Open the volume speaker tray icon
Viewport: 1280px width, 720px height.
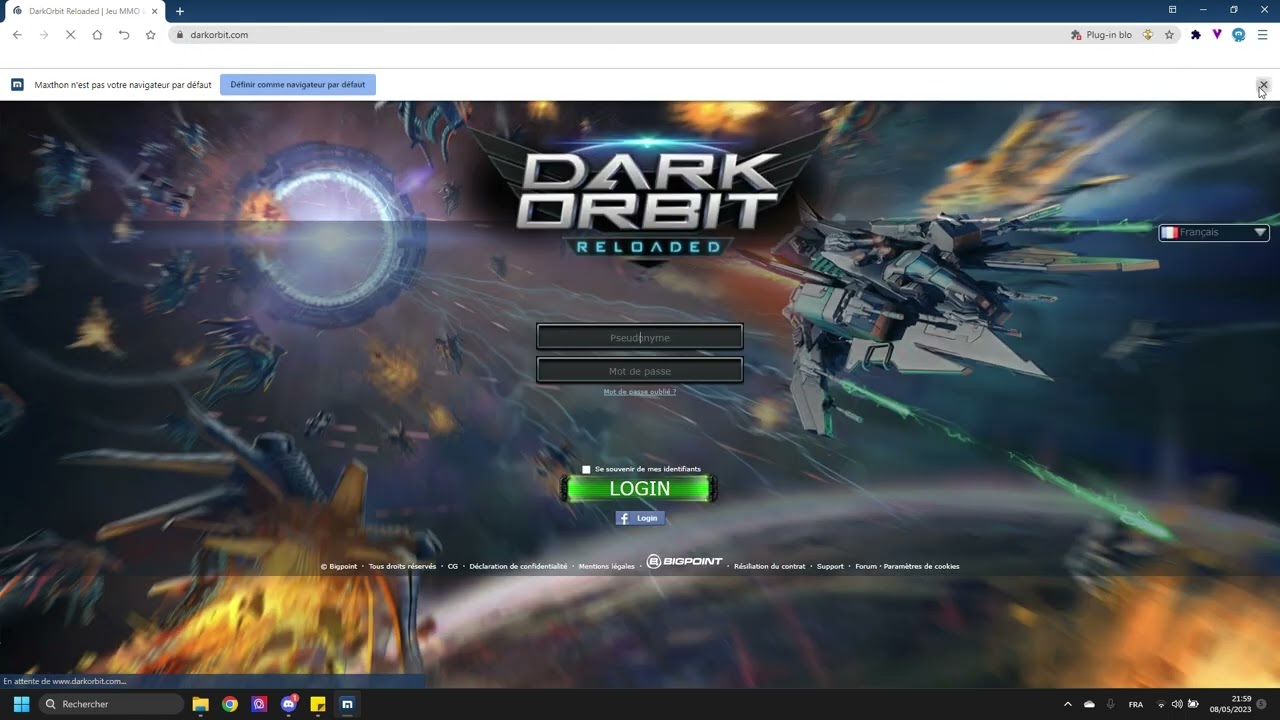[1177, 704]
